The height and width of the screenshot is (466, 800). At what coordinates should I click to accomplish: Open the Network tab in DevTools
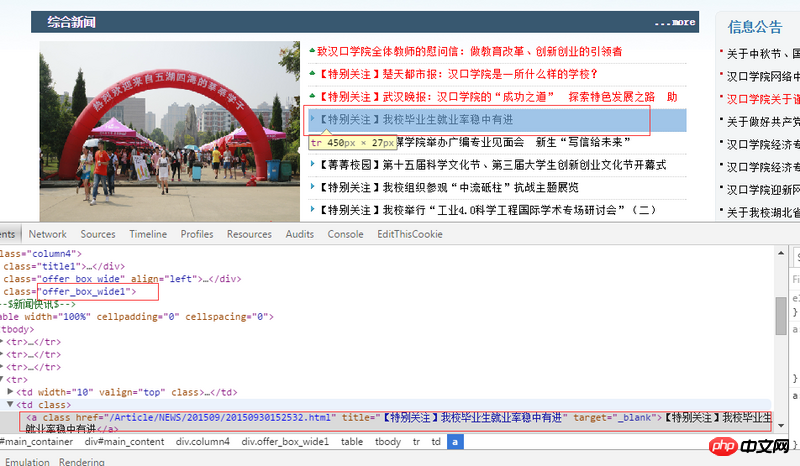[47, 234]
